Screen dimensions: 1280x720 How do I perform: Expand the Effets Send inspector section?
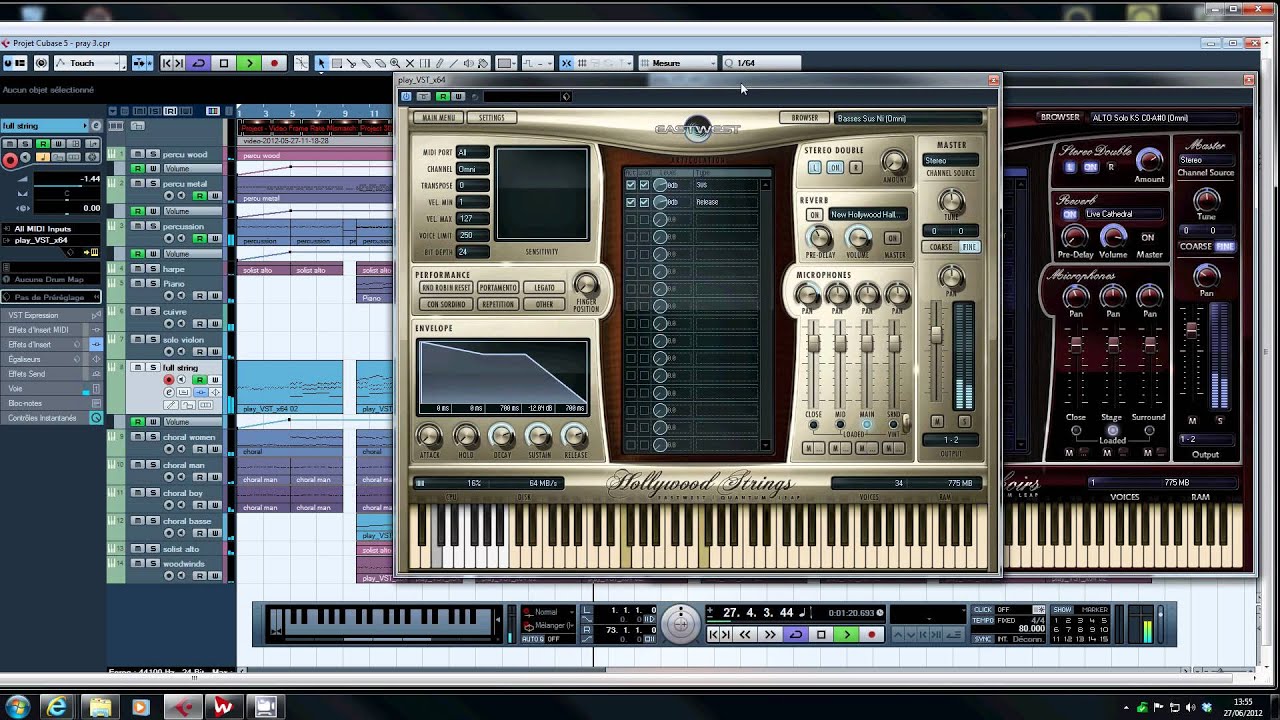click(50, 374)
